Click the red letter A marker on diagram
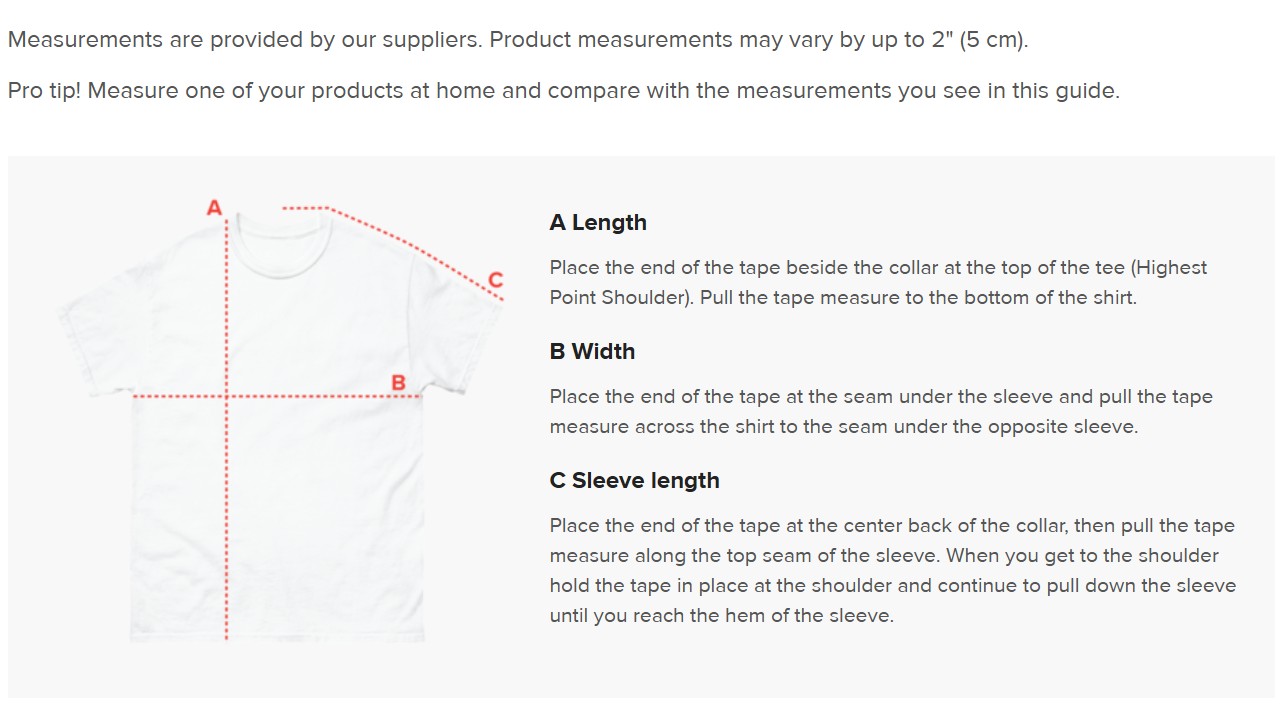The height and width of the screenshot is (705, 1282). tap(214, 208)
